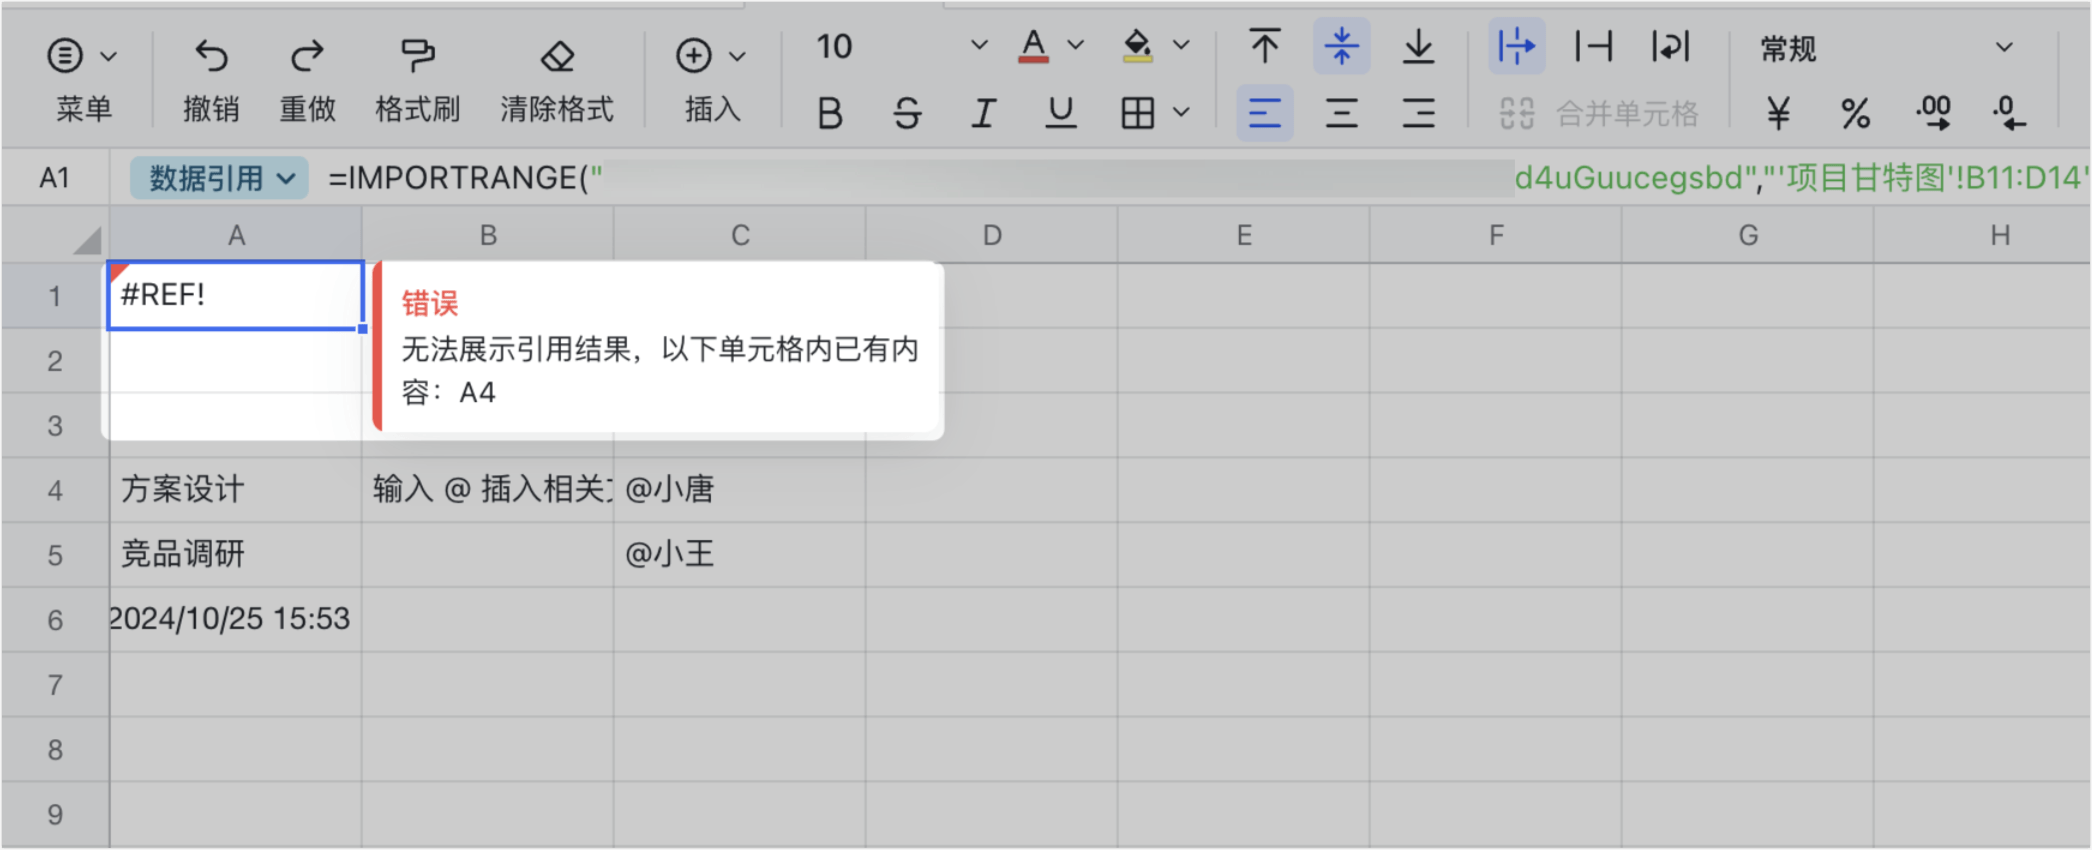2092x850 pixels.
Task: Apply currency format with ¥ icon
Action: 1778,113
